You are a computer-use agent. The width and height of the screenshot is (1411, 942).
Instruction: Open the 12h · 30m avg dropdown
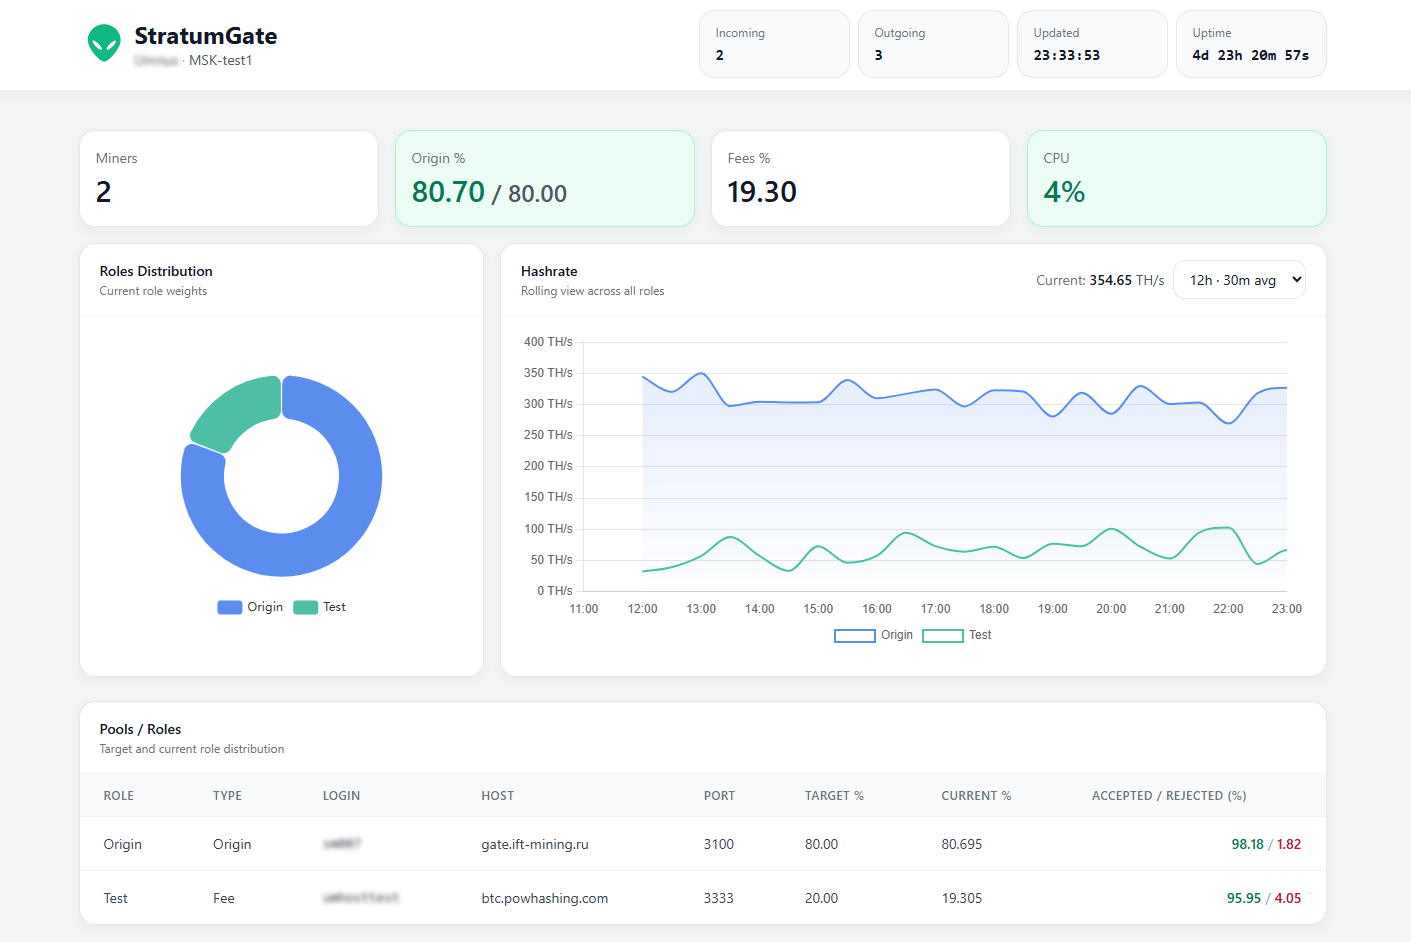(x=1239, y=280)
